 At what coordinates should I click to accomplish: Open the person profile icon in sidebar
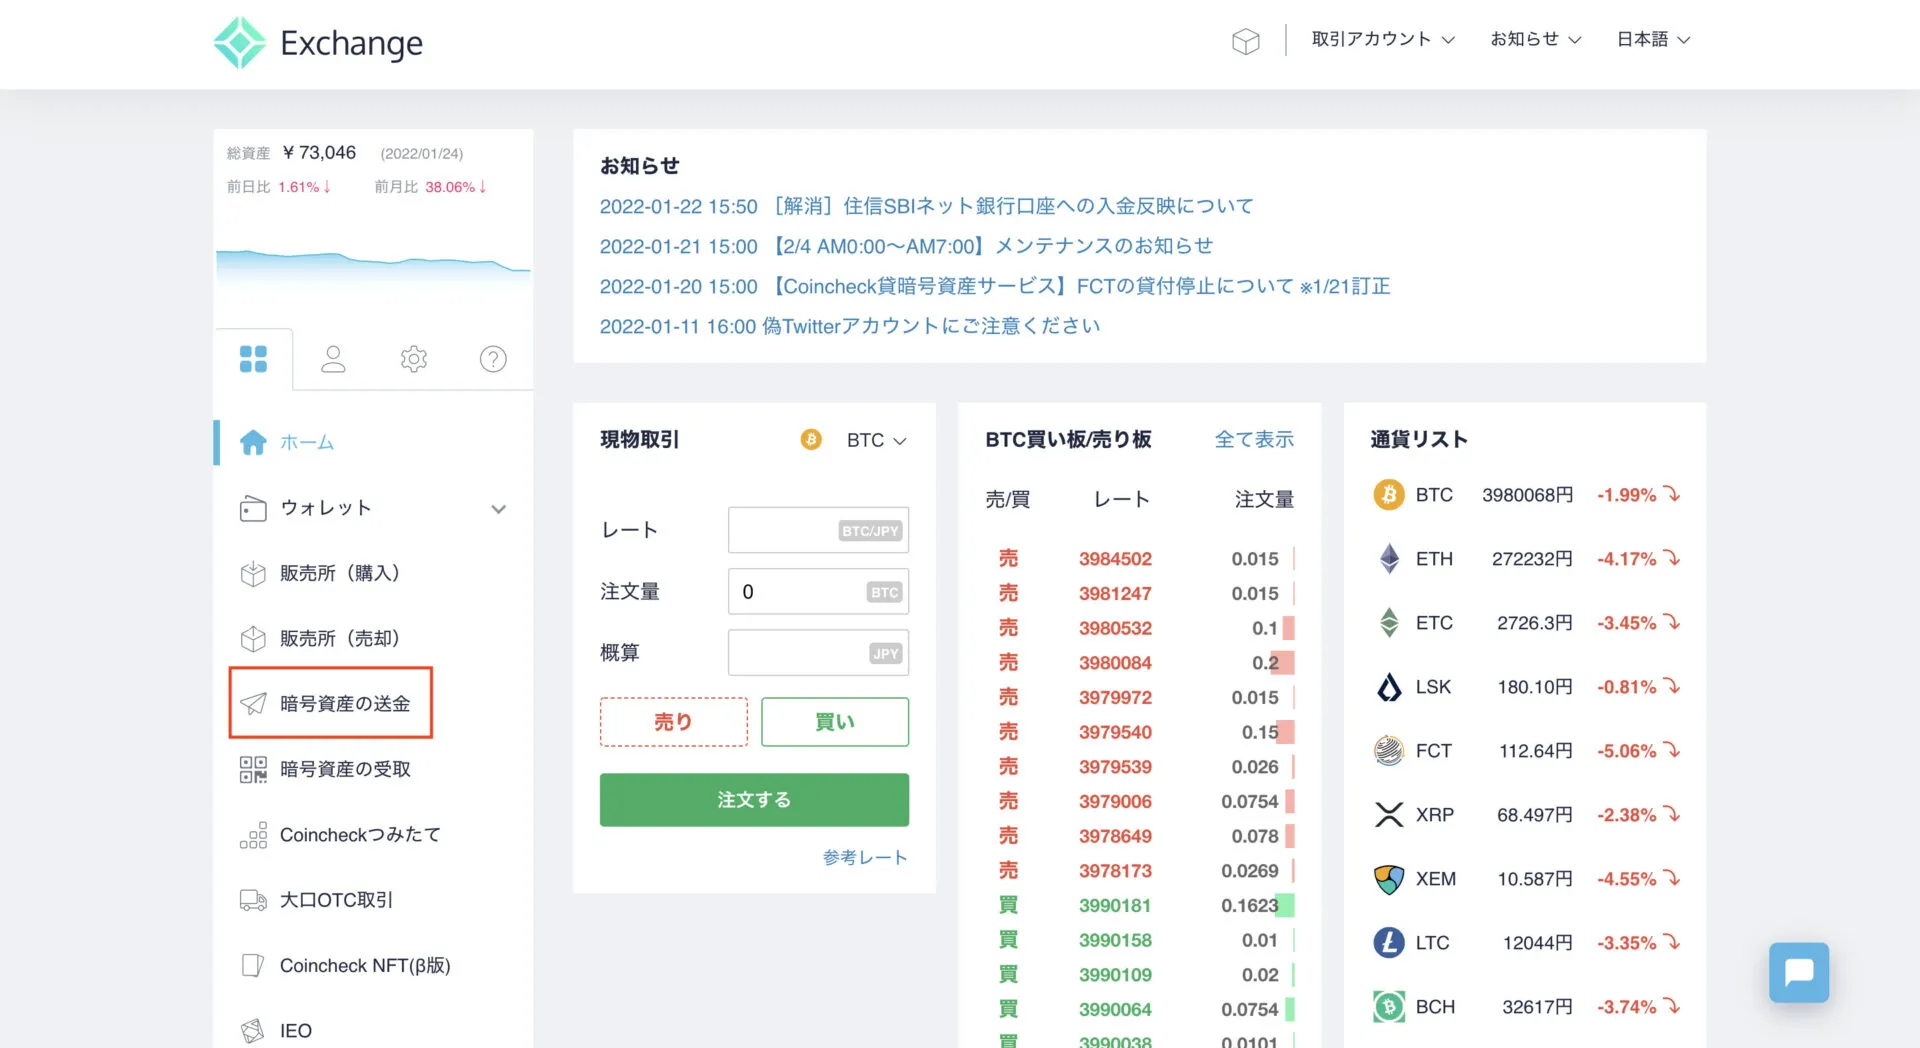click(x=333, y=358)
